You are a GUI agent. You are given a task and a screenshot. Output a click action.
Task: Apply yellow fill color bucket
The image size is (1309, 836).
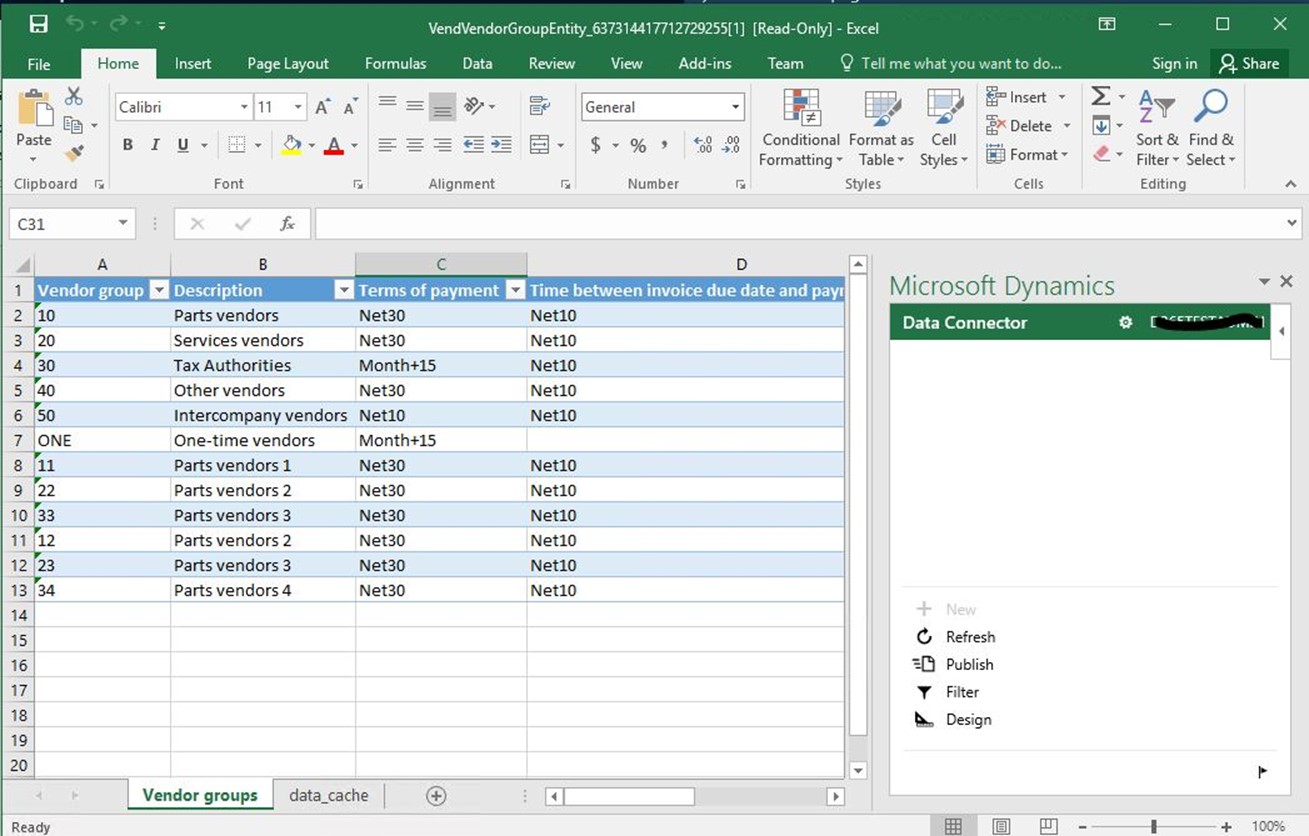pyautogui.click(x=291, y=145)
